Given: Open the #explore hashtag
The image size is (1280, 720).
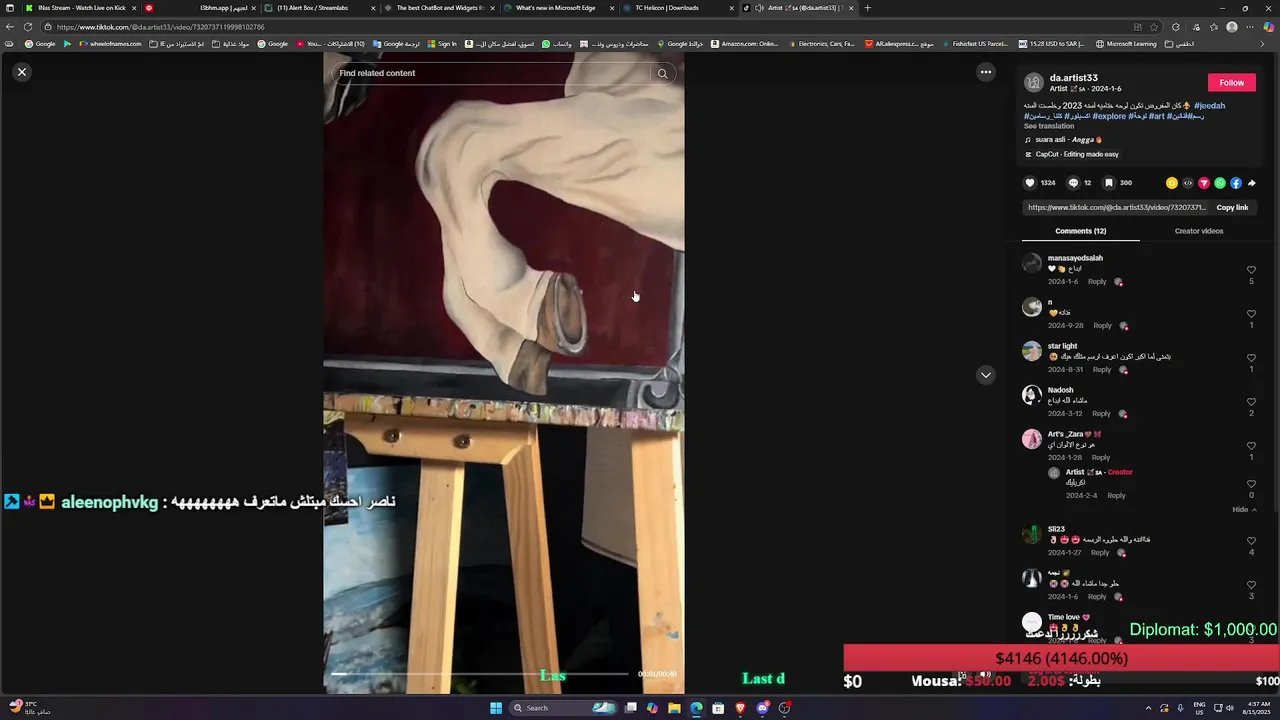Looking at the screenshot, I should [x=1109, y=116].
